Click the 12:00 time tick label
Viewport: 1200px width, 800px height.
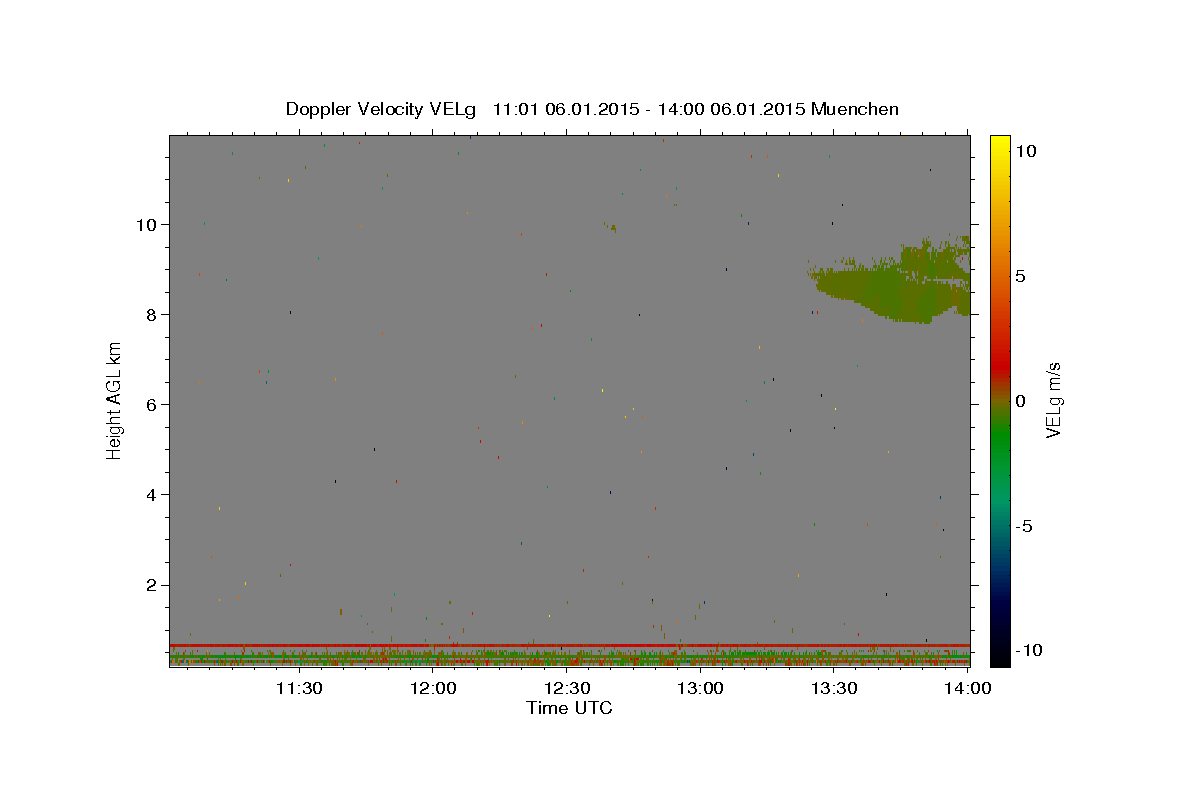coord(433,688)
